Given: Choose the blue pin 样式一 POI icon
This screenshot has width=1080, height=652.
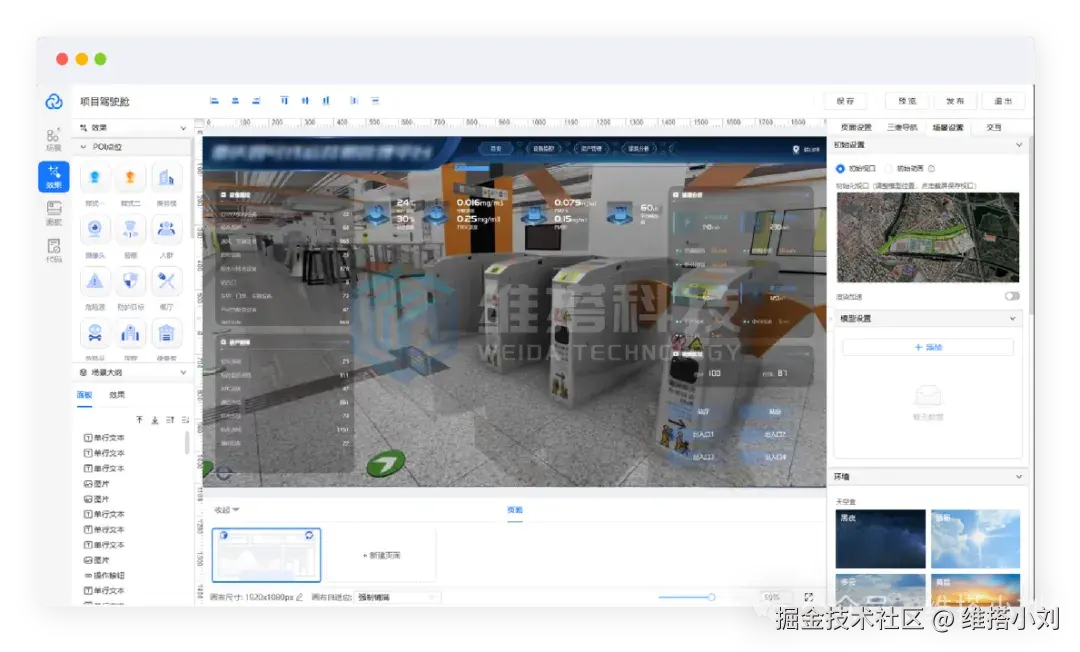Looking at the screenshot, I should coord(95,178).
